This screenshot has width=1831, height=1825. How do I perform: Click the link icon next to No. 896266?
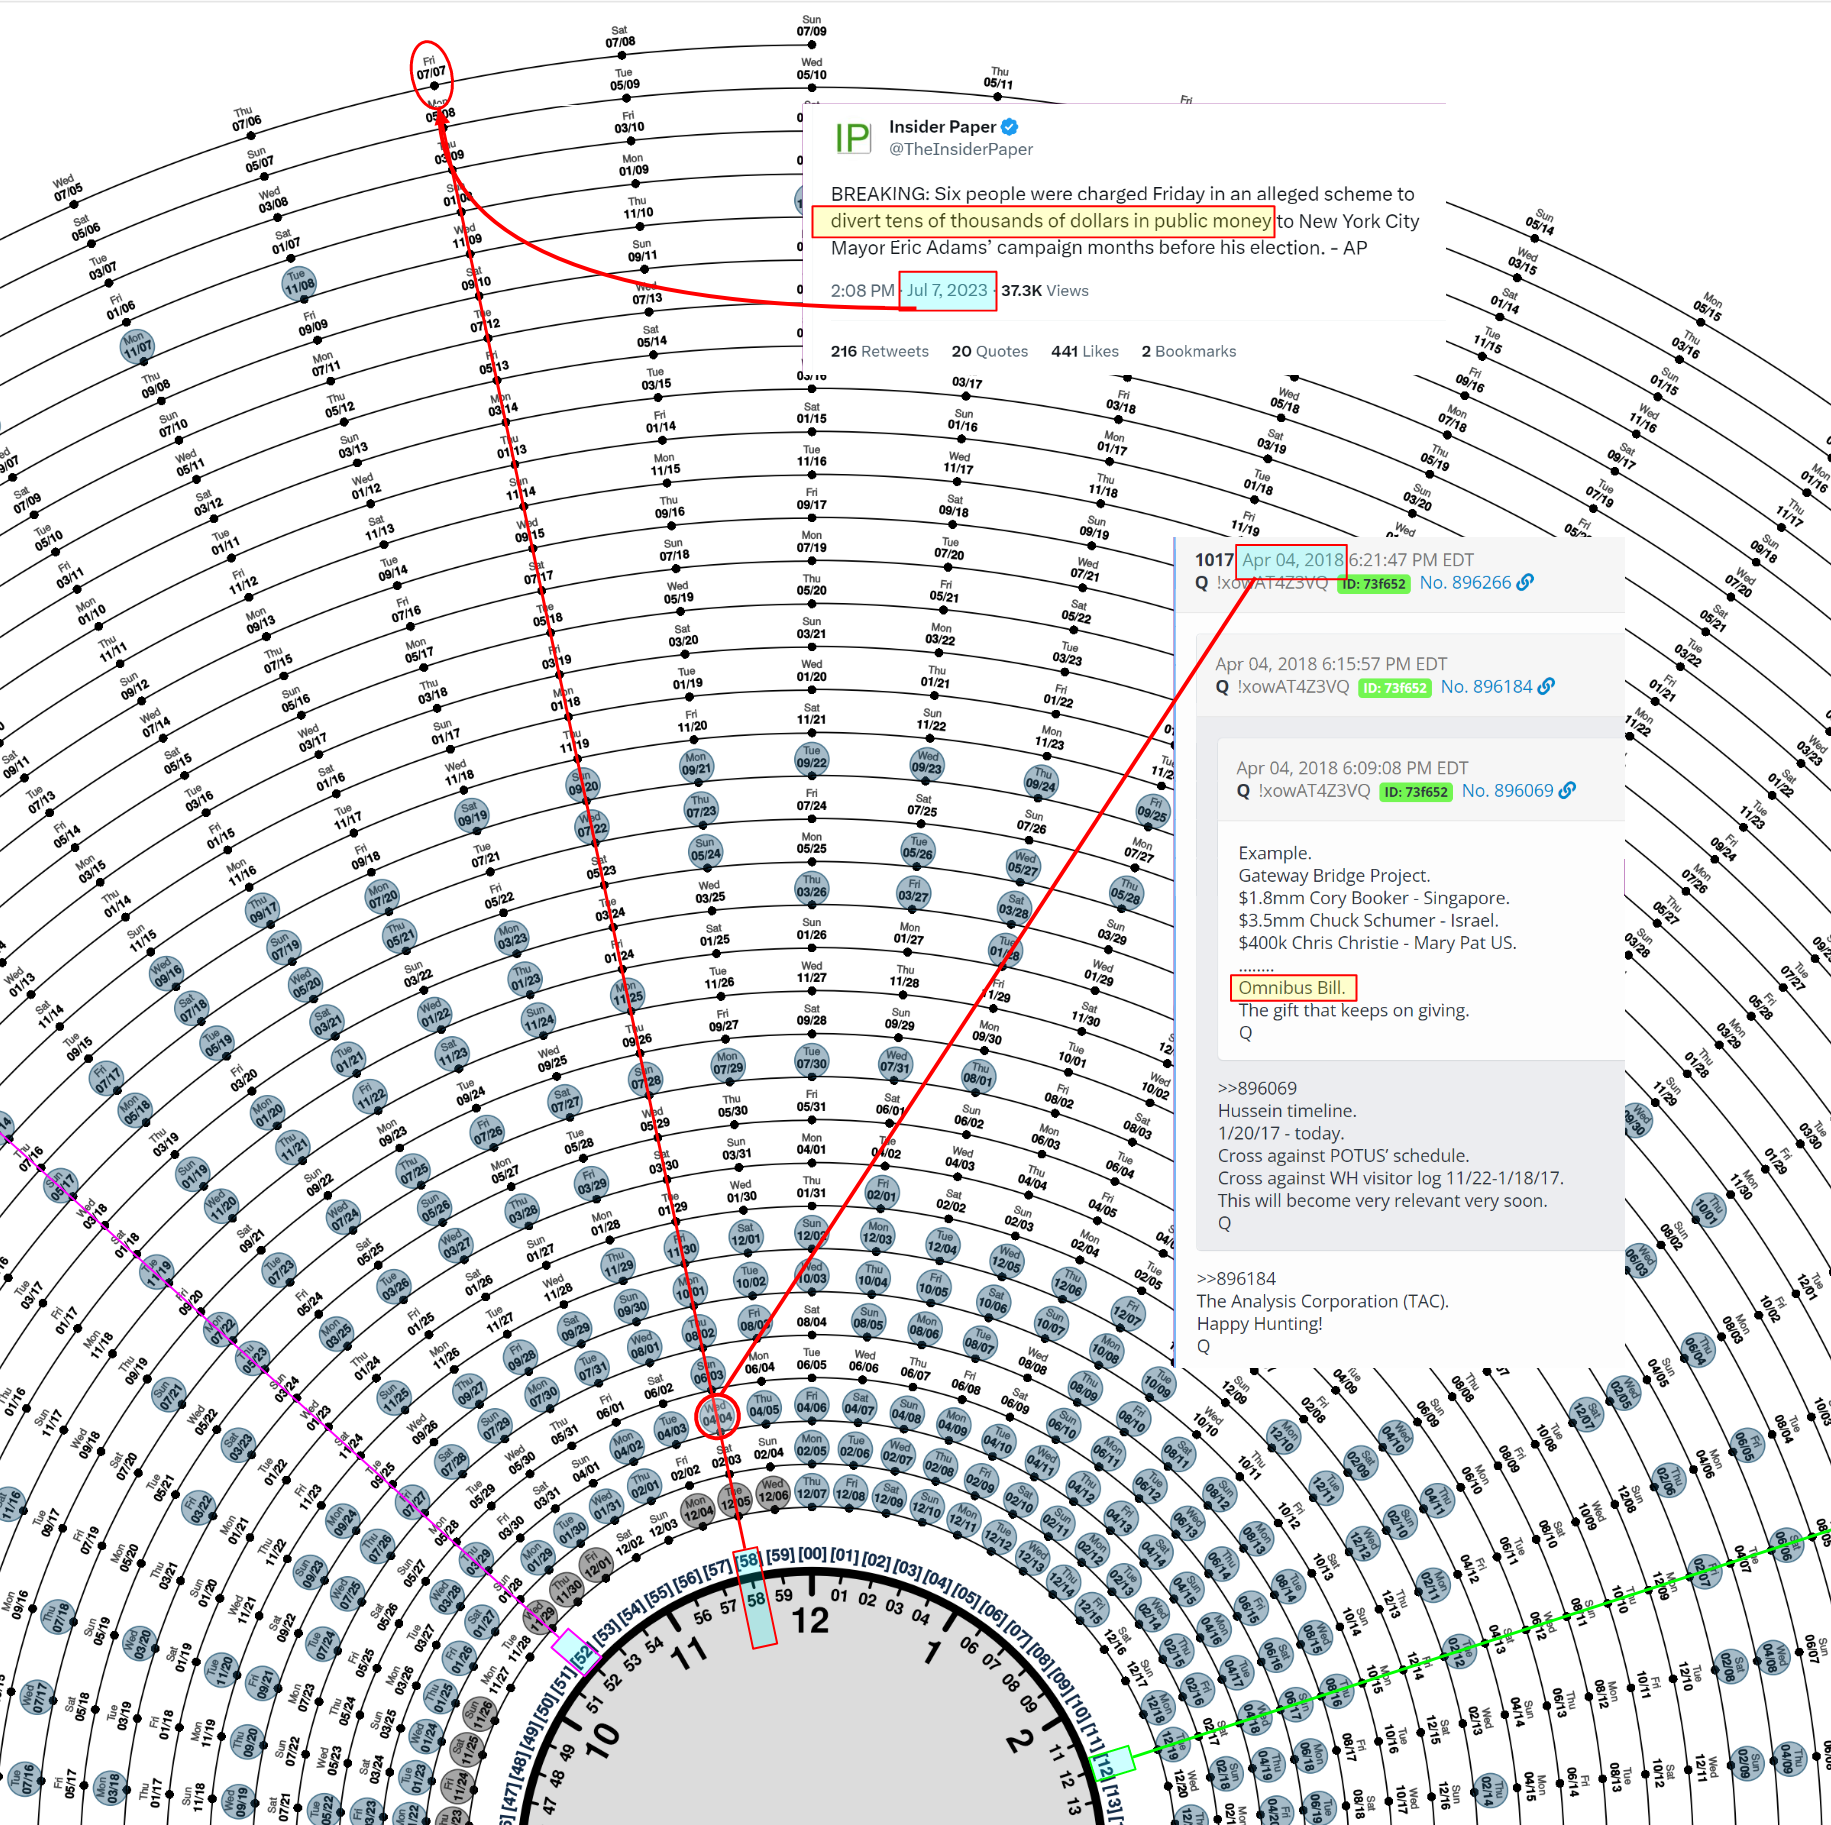click(x=1525, y=582)
